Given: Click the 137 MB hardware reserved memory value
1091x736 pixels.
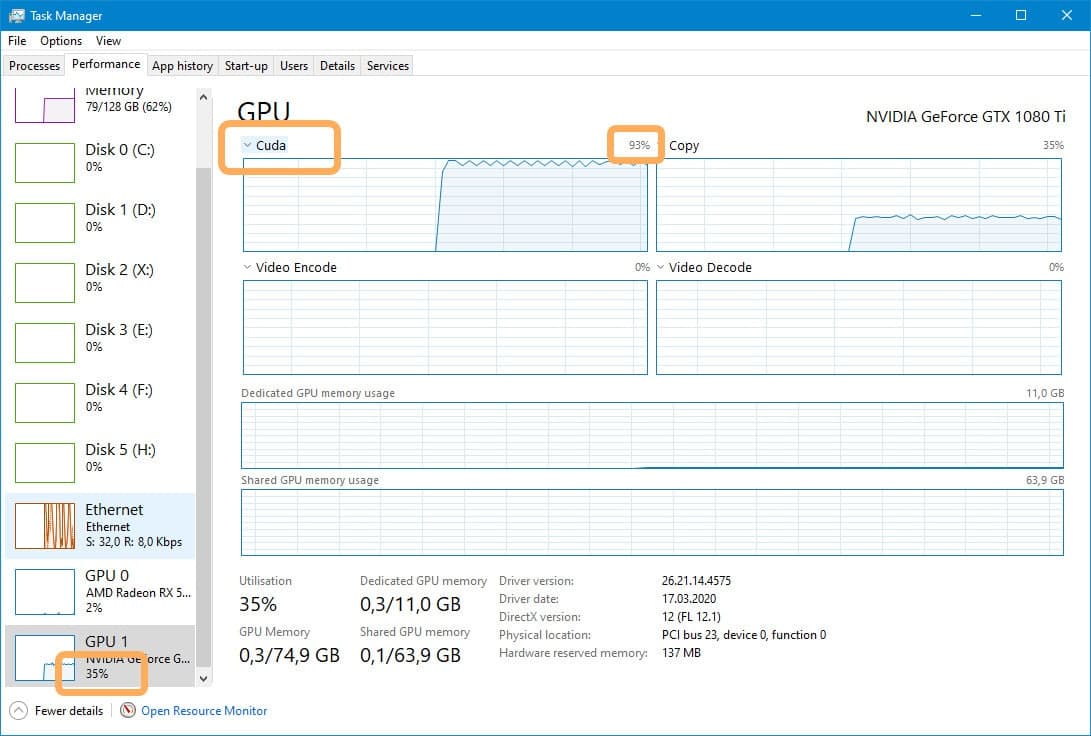Looking at the screenshot, I should [x=681, y=653].
